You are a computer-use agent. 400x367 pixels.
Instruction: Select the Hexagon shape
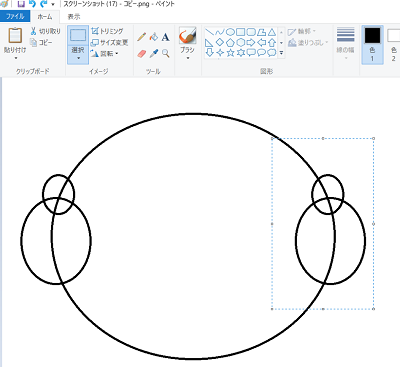pos(240,42)
